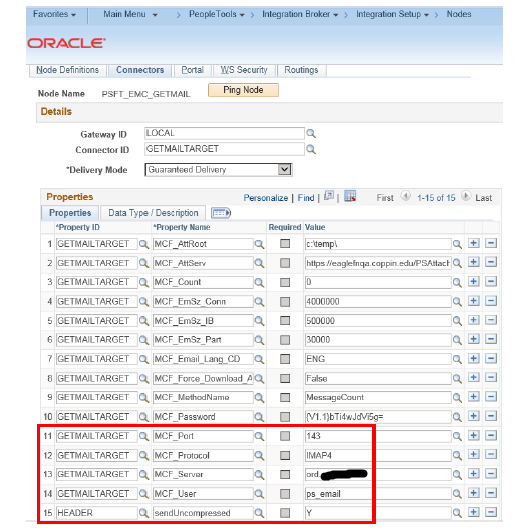Expand Integration Setup breadcrumb menu

(x=392, y=14)
